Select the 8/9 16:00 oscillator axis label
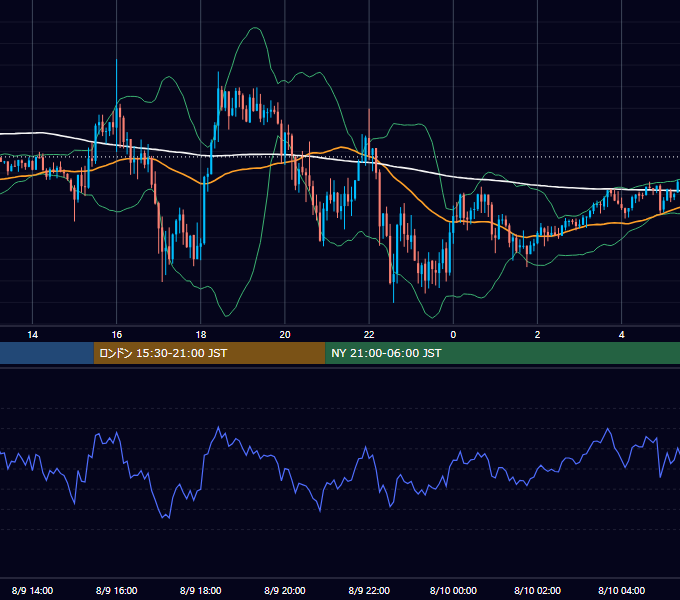Viewport: 680px width, 600px height. 117,590
